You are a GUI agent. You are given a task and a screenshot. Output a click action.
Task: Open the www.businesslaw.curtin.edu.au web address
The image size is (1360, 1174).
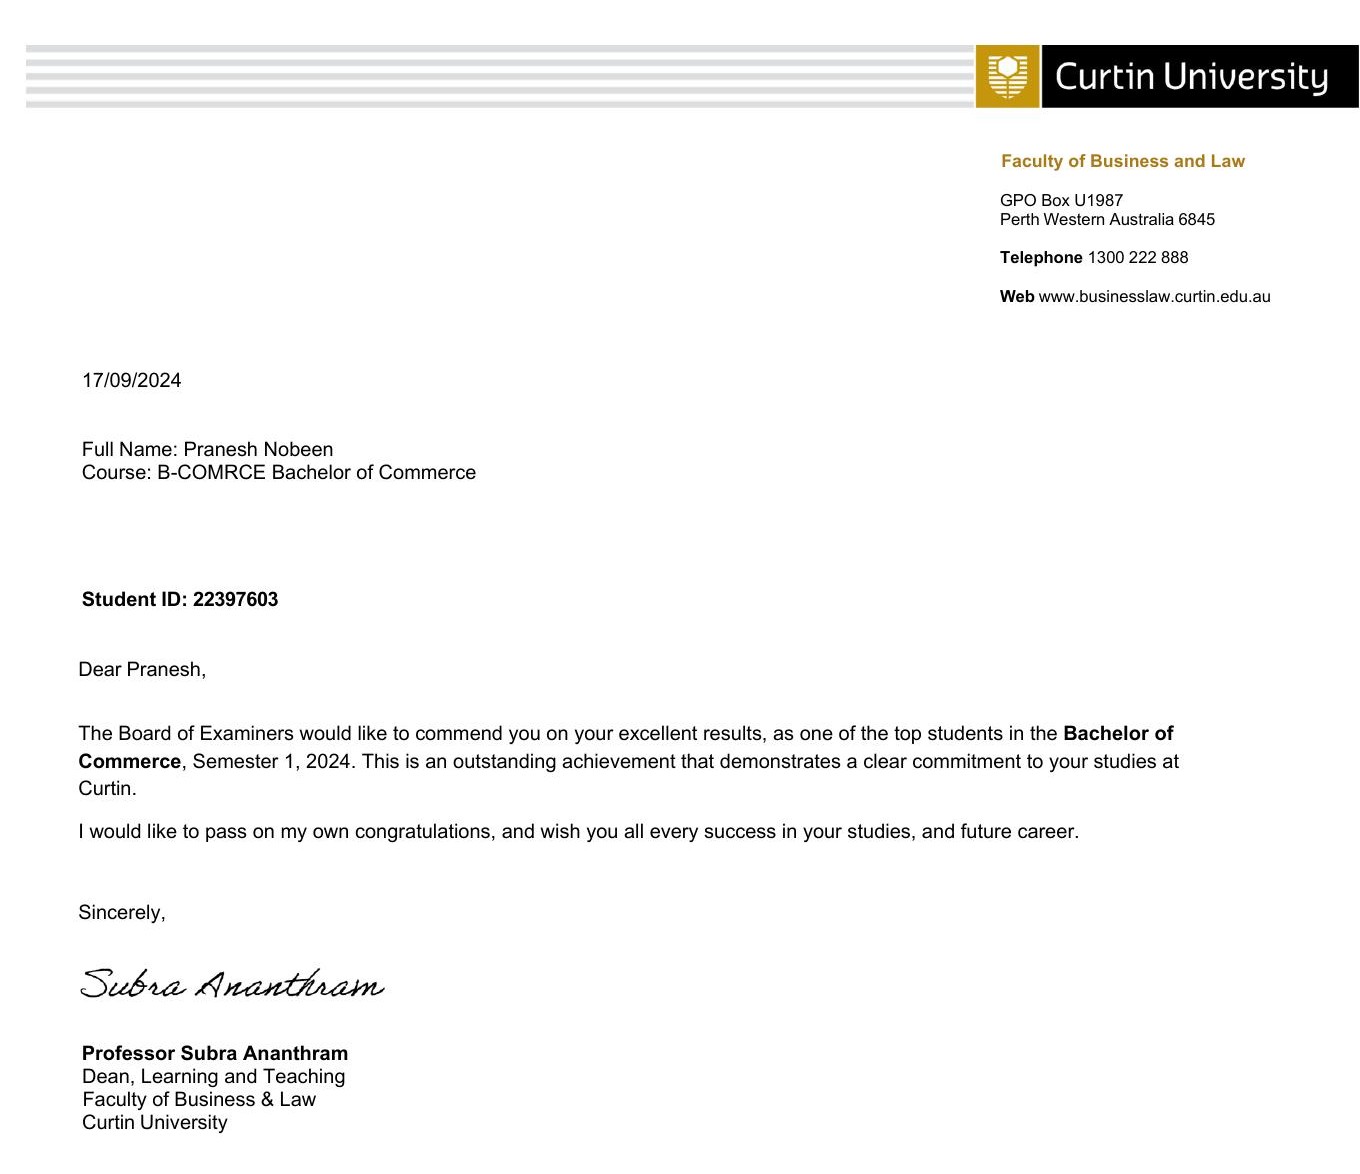pyautogui.click(x=1155, y=296)
